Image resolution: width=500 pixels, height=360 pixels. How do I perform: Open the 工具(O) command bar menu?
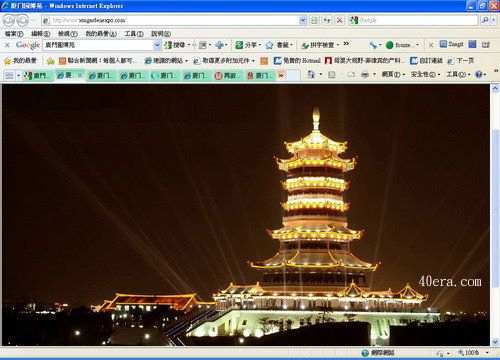[x=458, y=74]
